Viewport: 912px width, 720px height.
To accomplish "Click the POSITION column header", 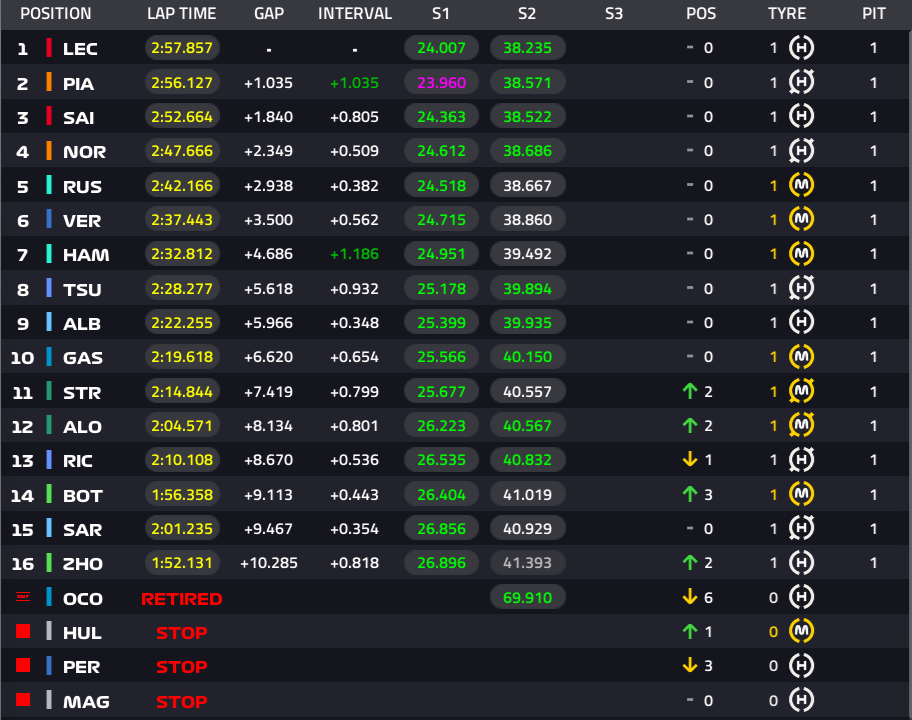I will tap(56, 13).
